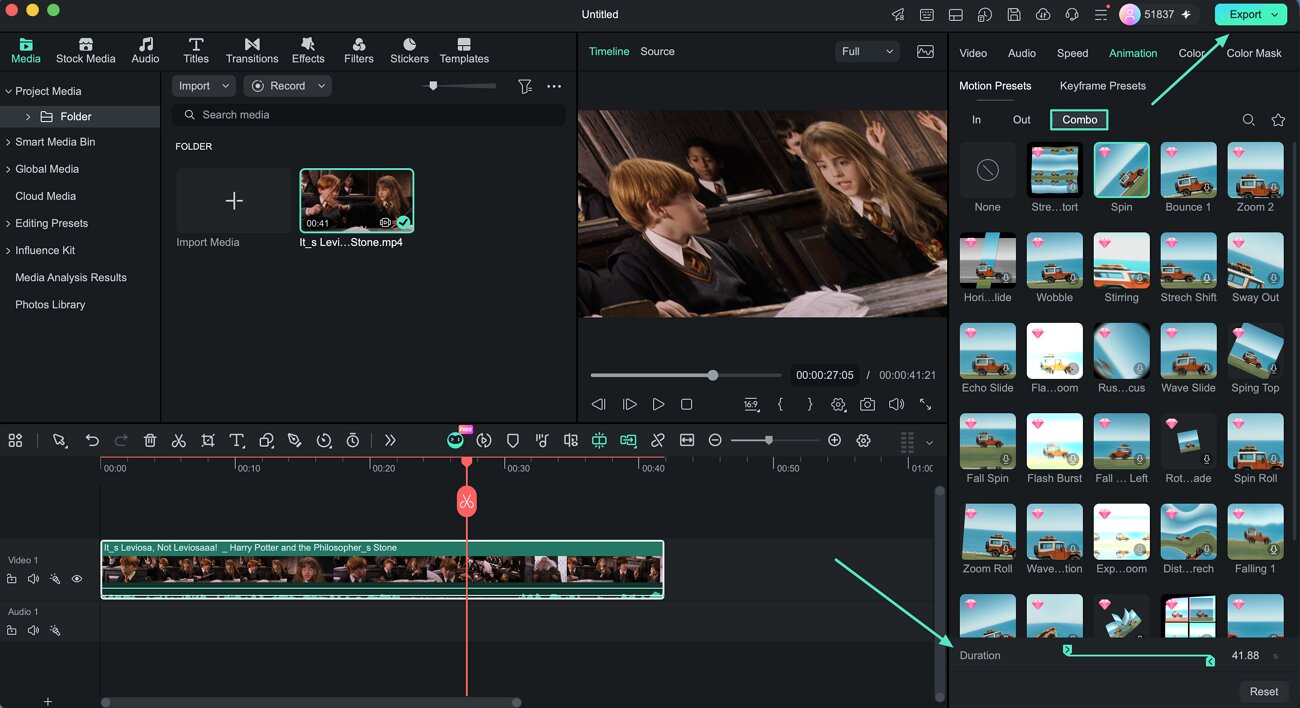This screenshot has height=708, width=1300.
Task: Expand the Smart Media Bin section
Action: pos(8,142)
